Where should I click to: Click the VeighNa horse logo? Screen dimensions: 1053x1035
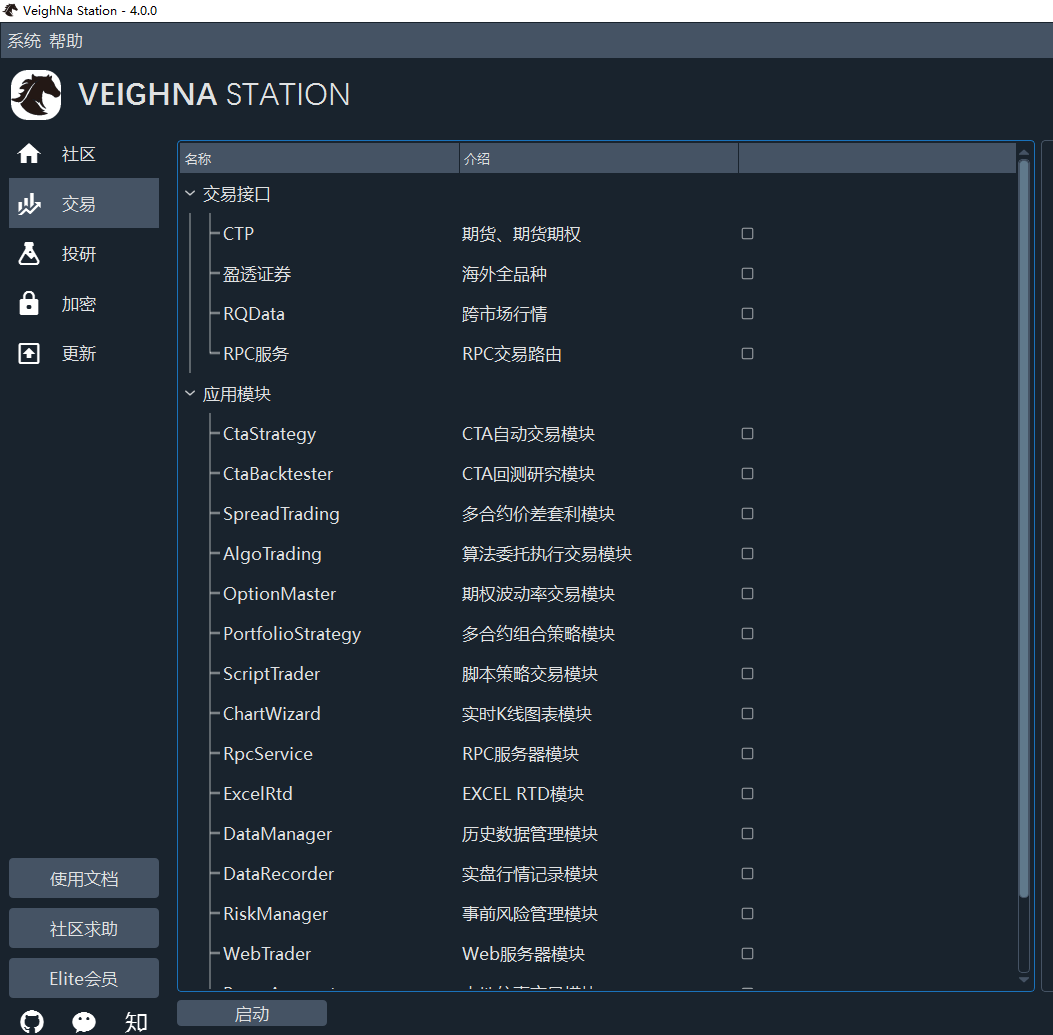pyautogui.click(x=36, y=95)
